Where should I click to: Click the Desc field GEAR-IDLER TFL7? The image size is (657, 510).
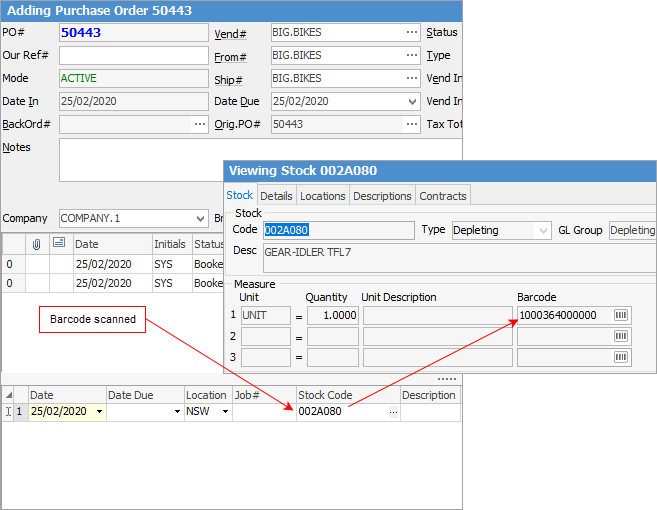(x=459, y=258)
